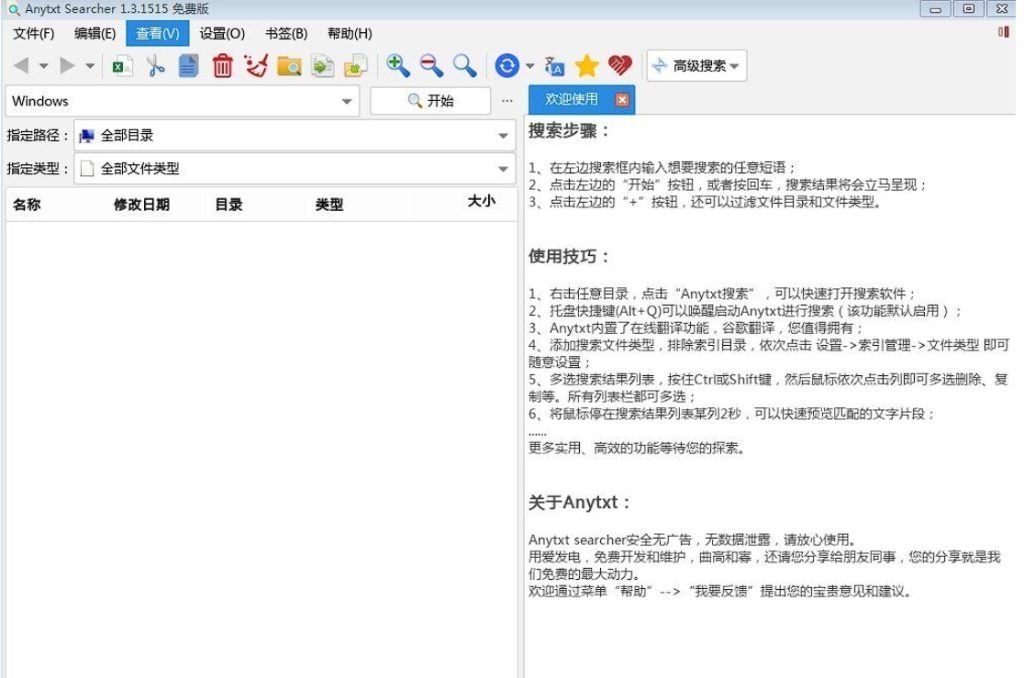Click the zoom in magnifier icon
The image size is (1024, 678).
tap(398, 65)
